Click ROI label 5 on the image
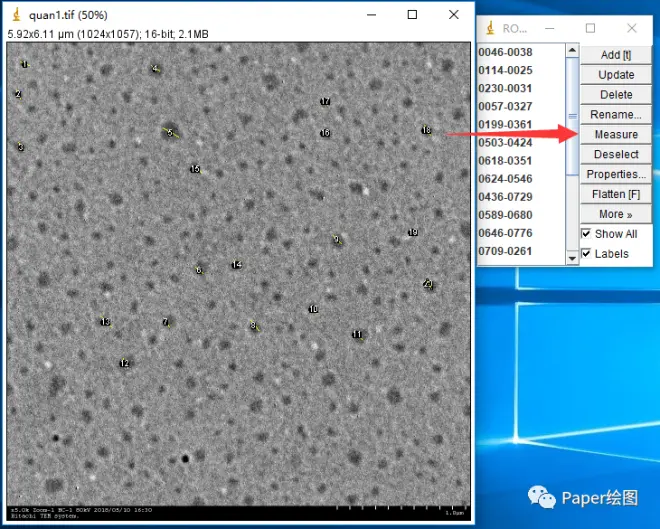Screen dimensions: 660x529 170,133
